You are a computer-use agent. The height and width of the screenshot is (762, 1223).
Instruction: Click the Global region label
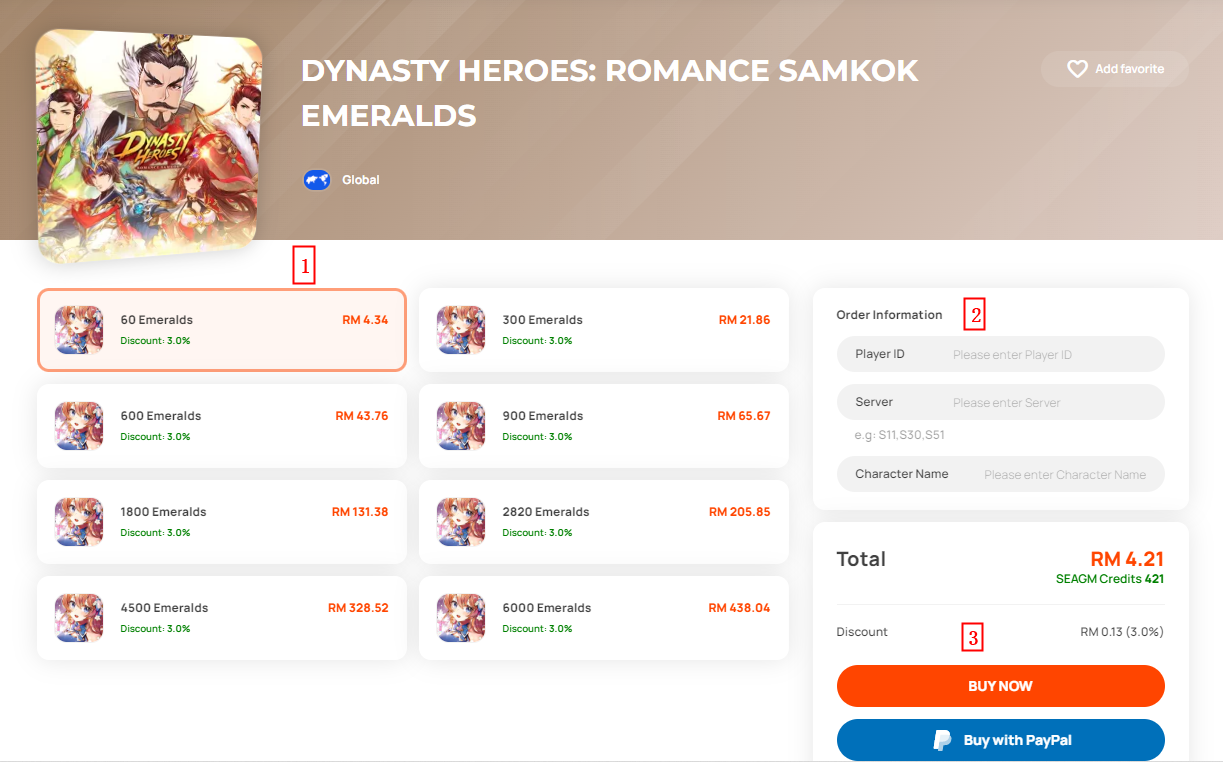361,180
